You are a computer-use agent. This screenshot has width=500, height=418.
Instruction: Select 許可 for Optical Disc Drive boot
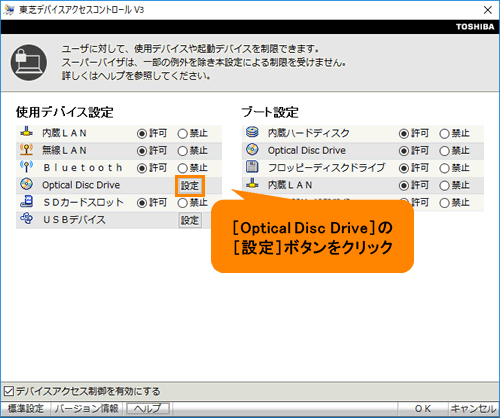(404, 151)
